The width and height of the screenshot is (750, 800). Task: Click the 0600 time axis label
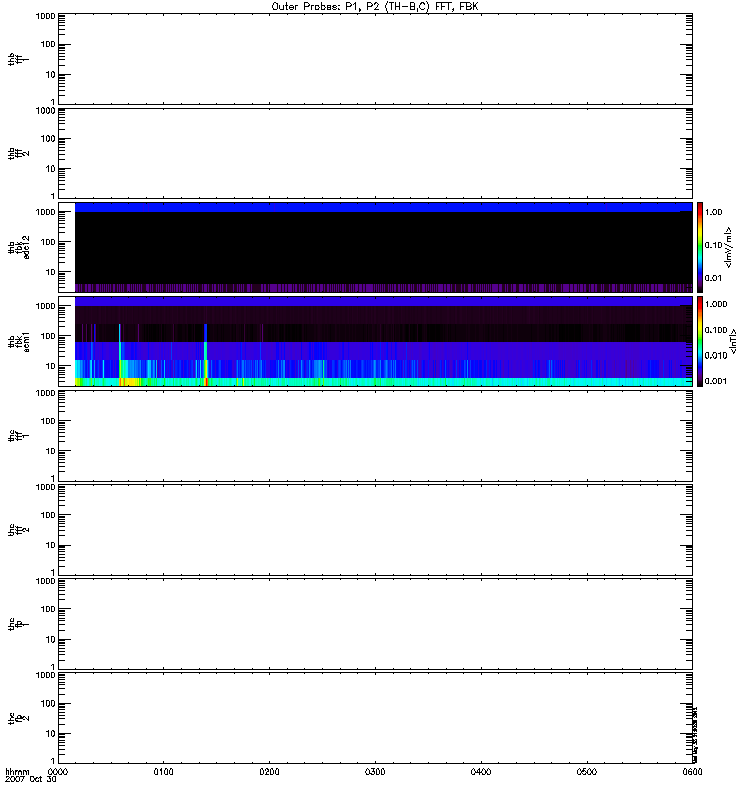tap(692, 772)
